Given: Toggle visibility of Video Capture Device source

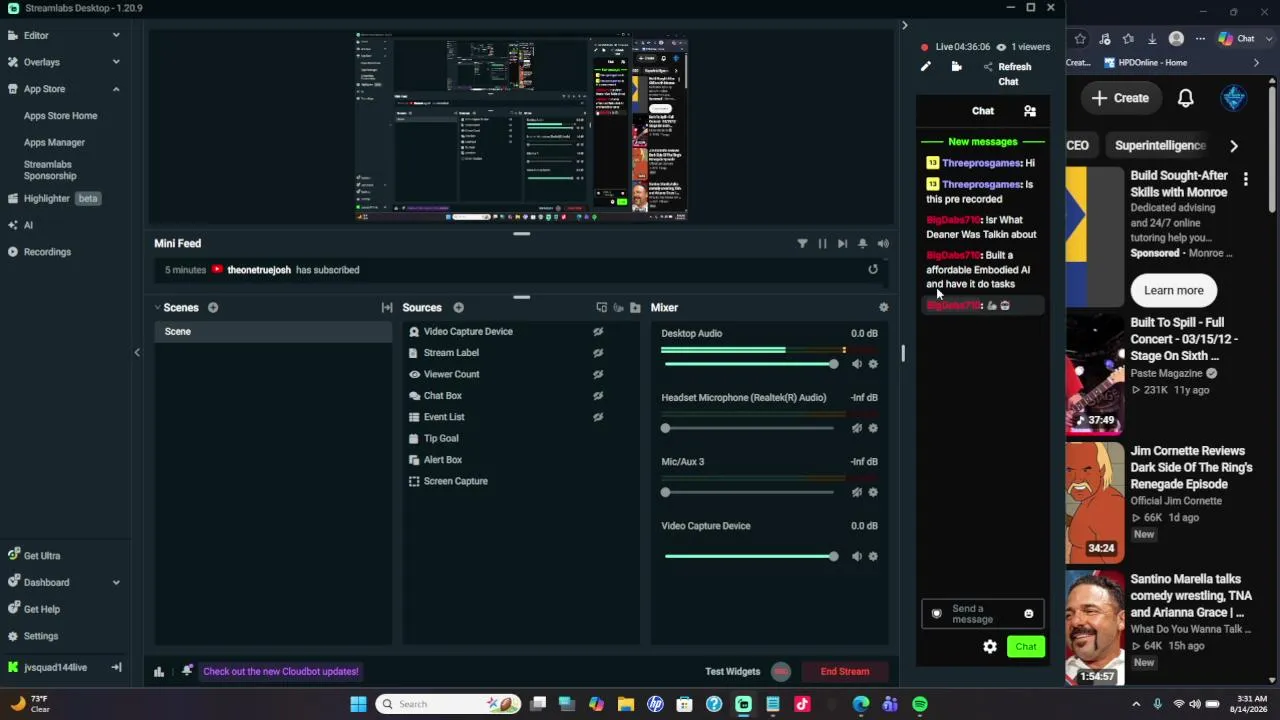Looking at the screenshot, I should [598, 331].
